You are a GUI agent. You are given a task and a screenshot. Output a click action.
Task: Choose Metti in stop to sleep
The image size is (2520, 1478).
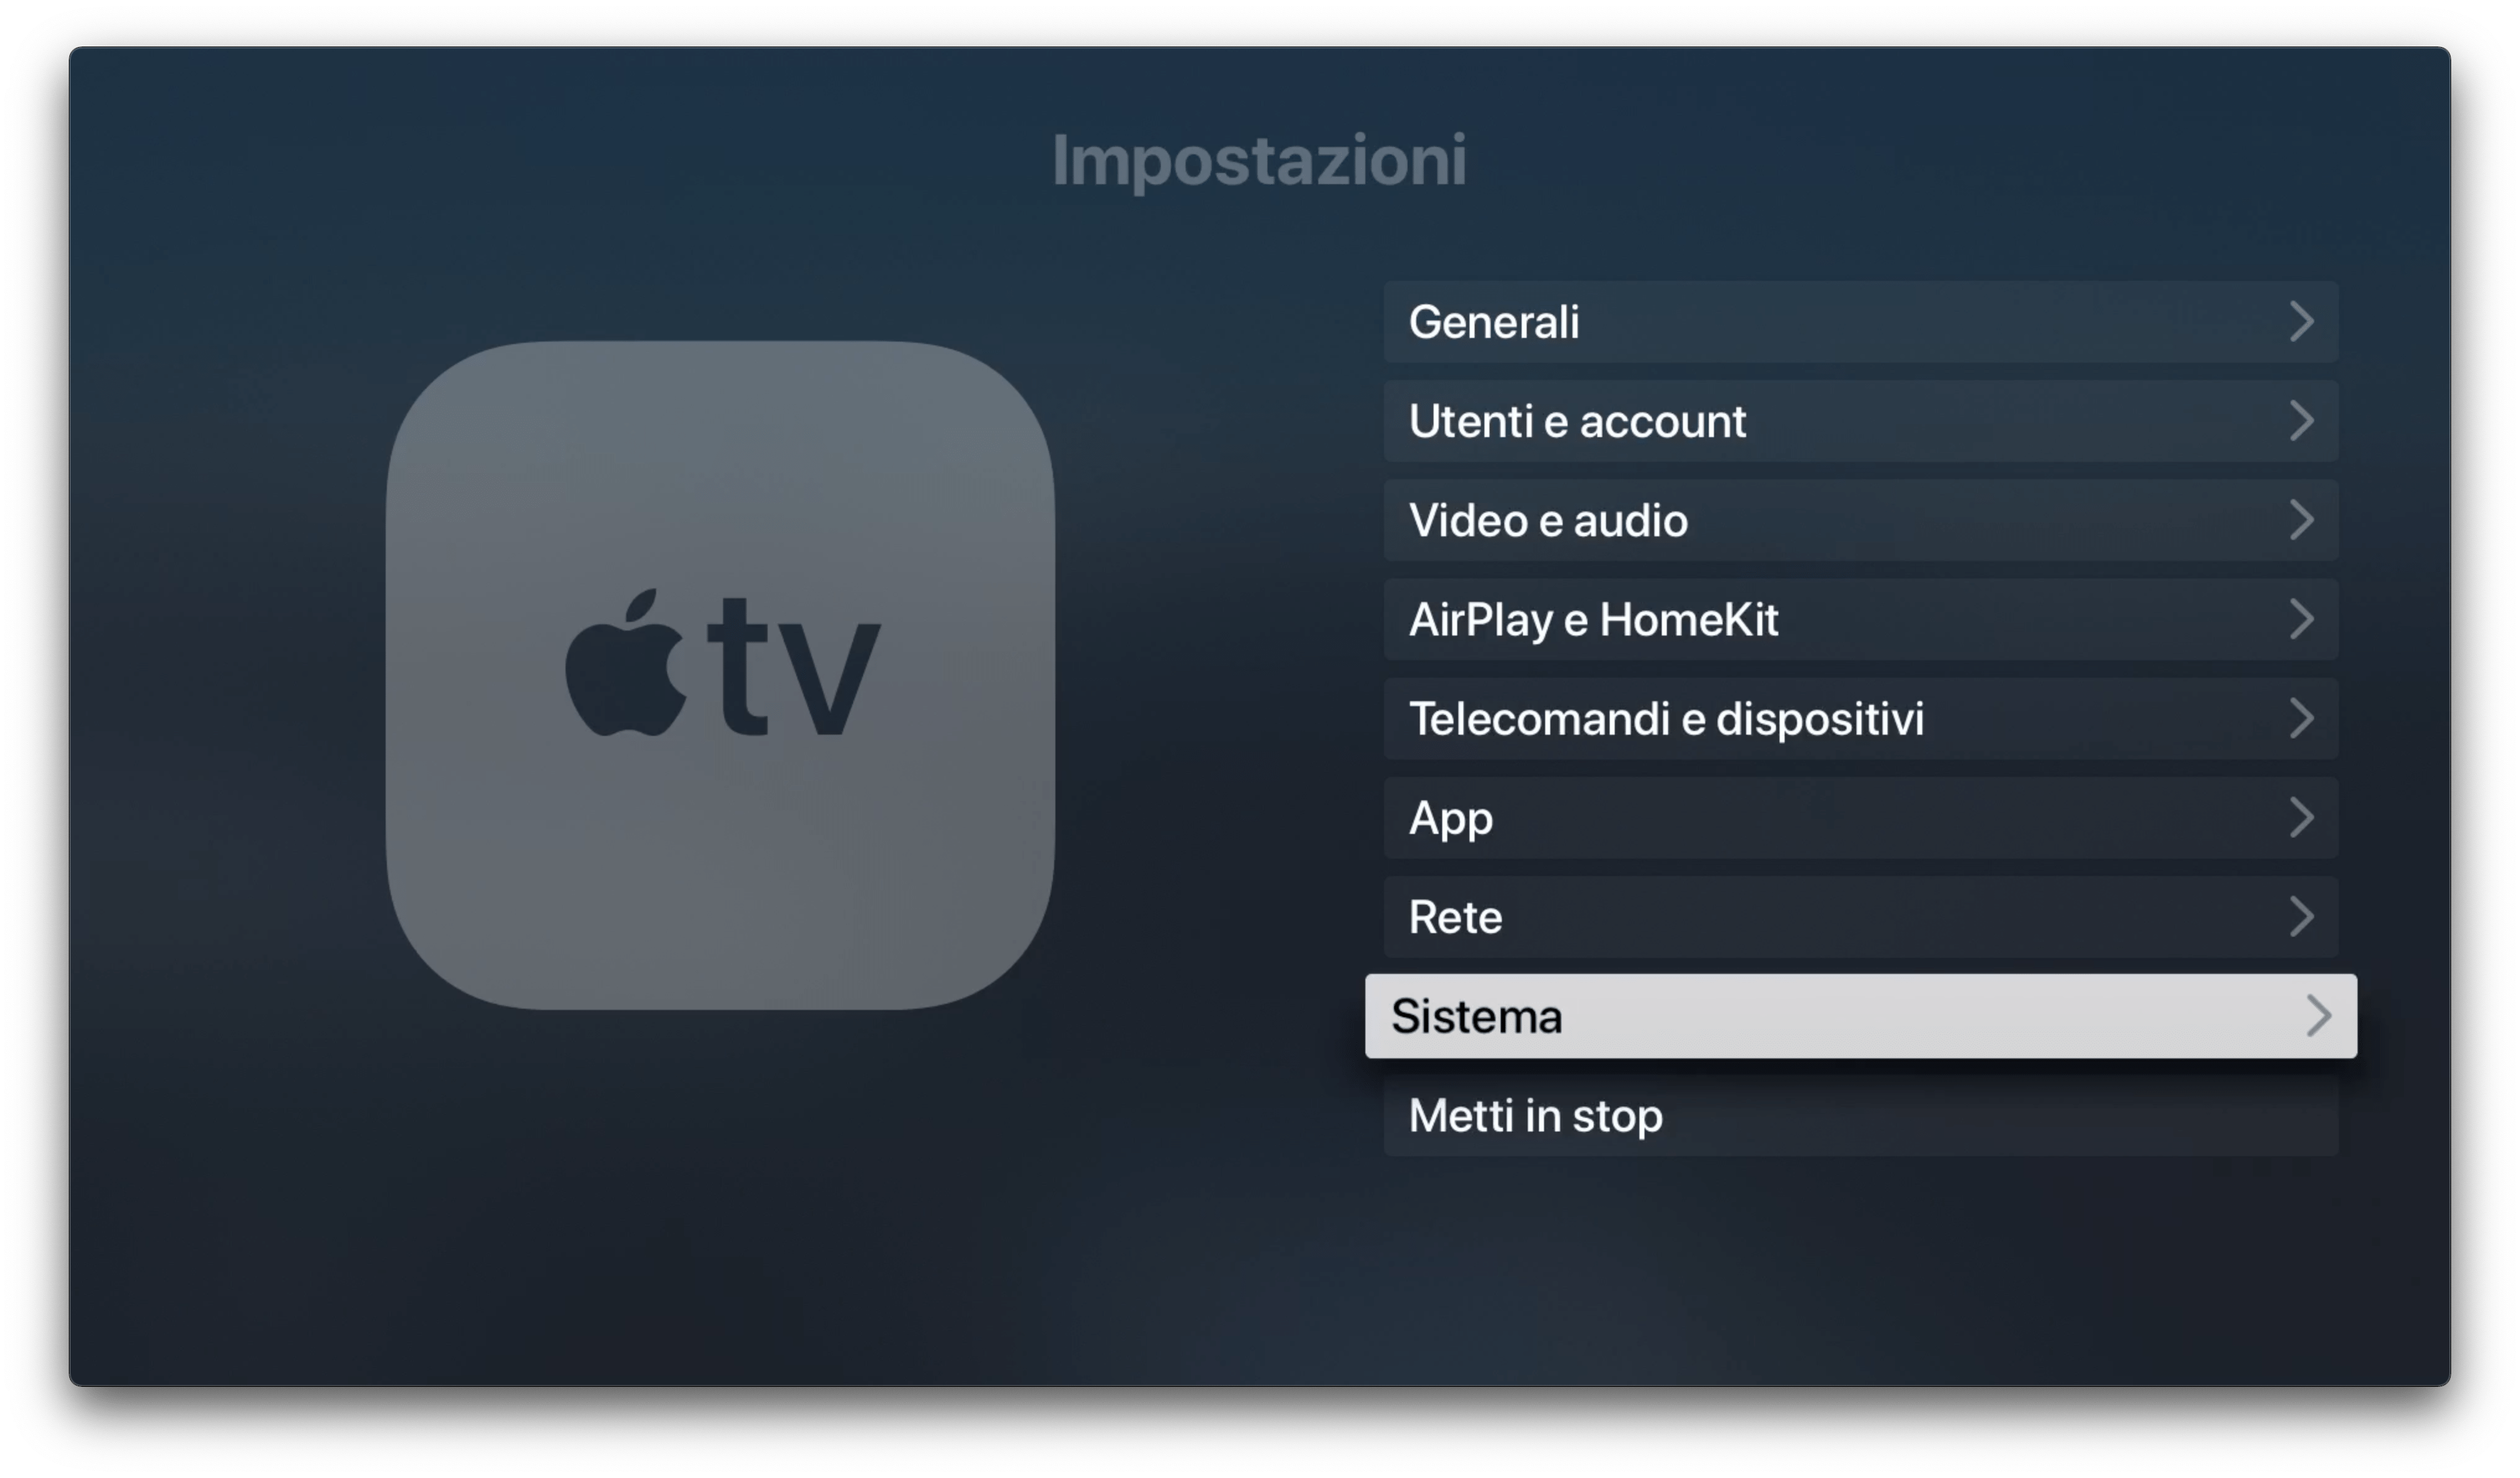[1861, 1116]
